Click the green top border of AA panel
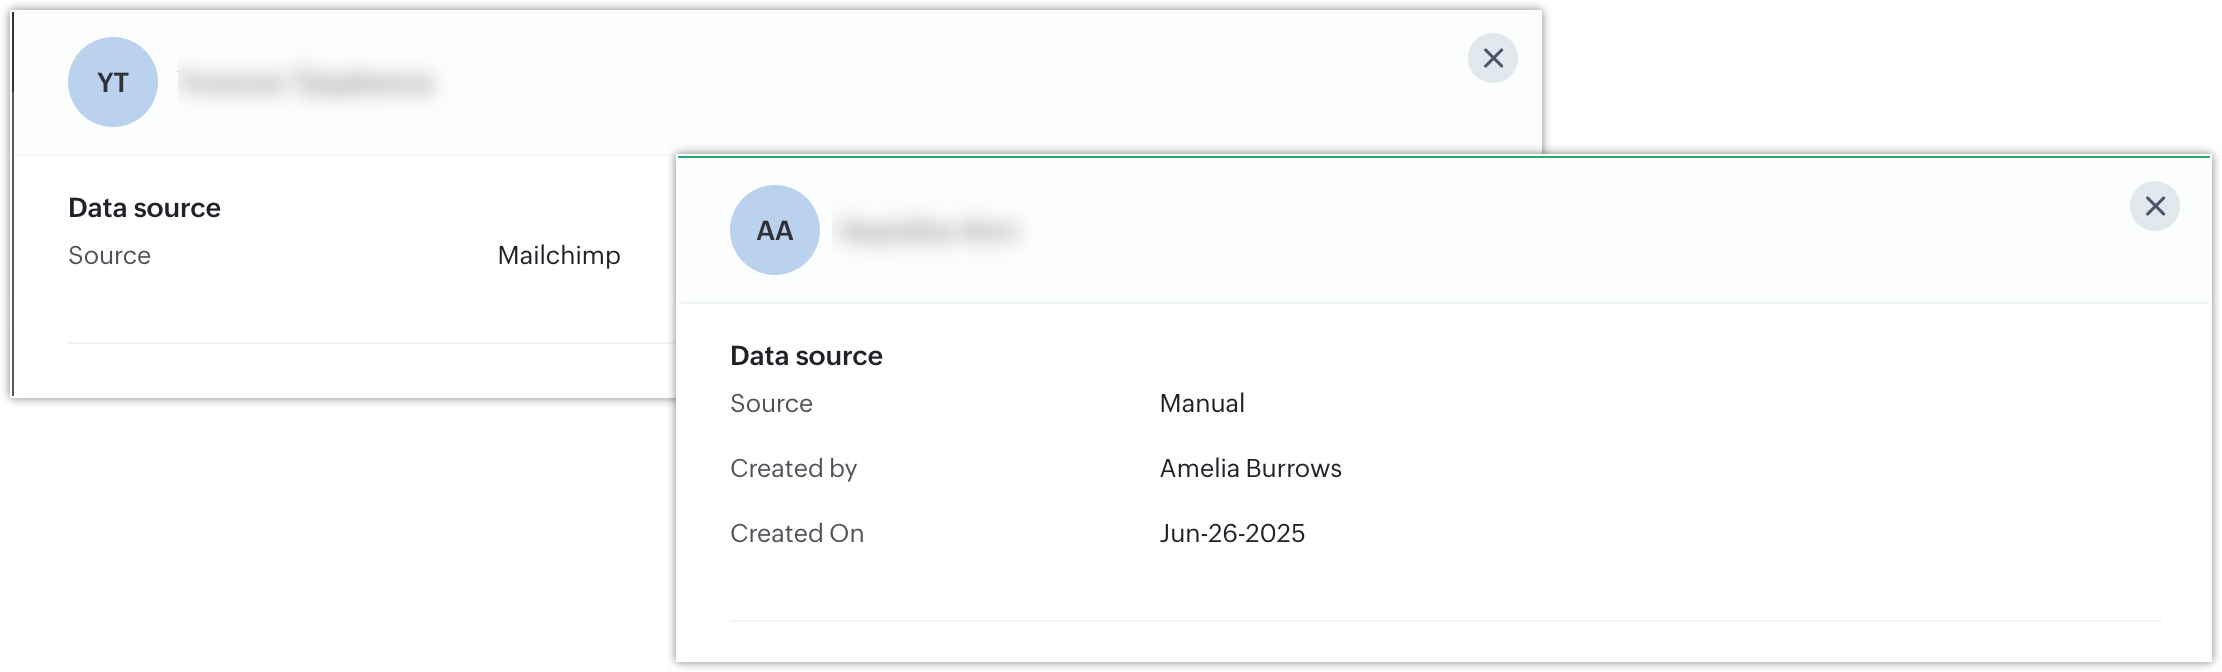This screenshot has height=672, width=2222. click(x=1443, y=156)
